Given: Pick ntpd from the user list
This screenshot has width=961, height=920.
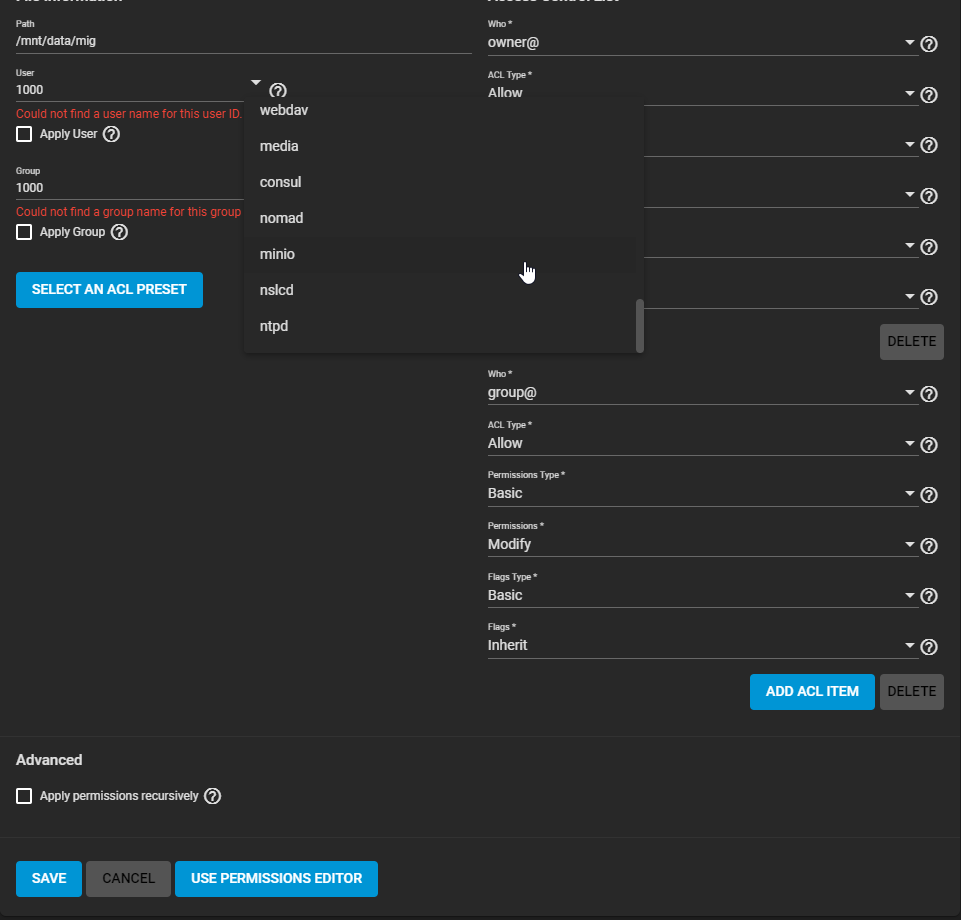Looking at the screenshot, I should pos(439,326).
